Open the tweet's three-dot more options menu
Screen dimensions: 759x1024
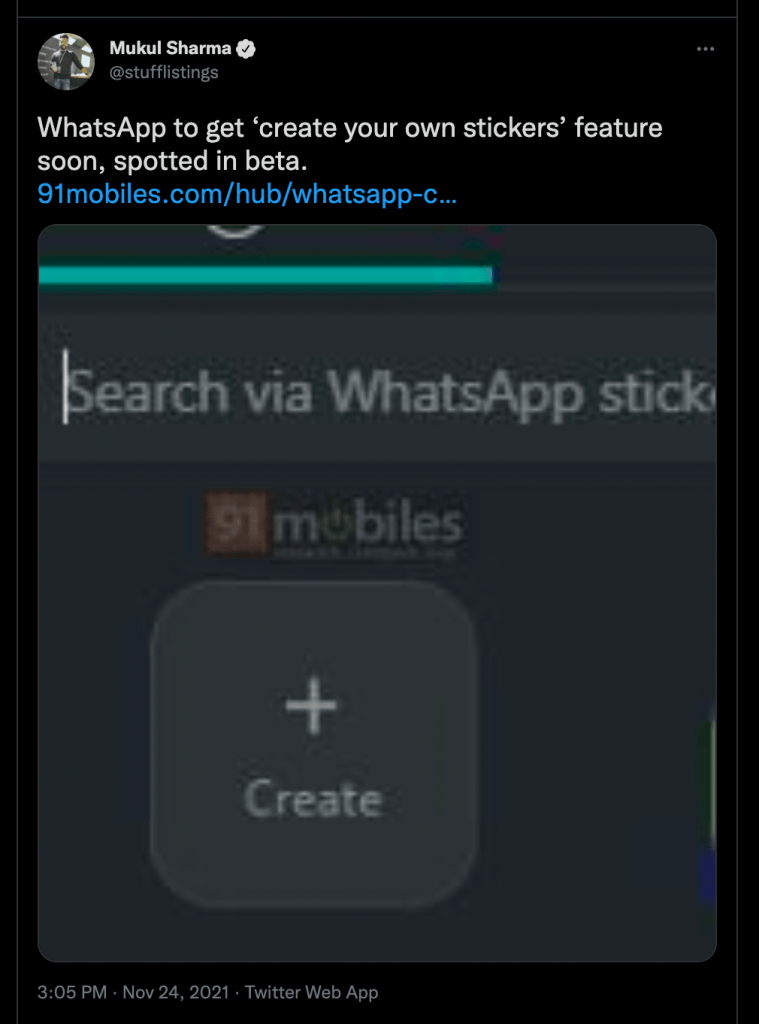click(705, 49)
